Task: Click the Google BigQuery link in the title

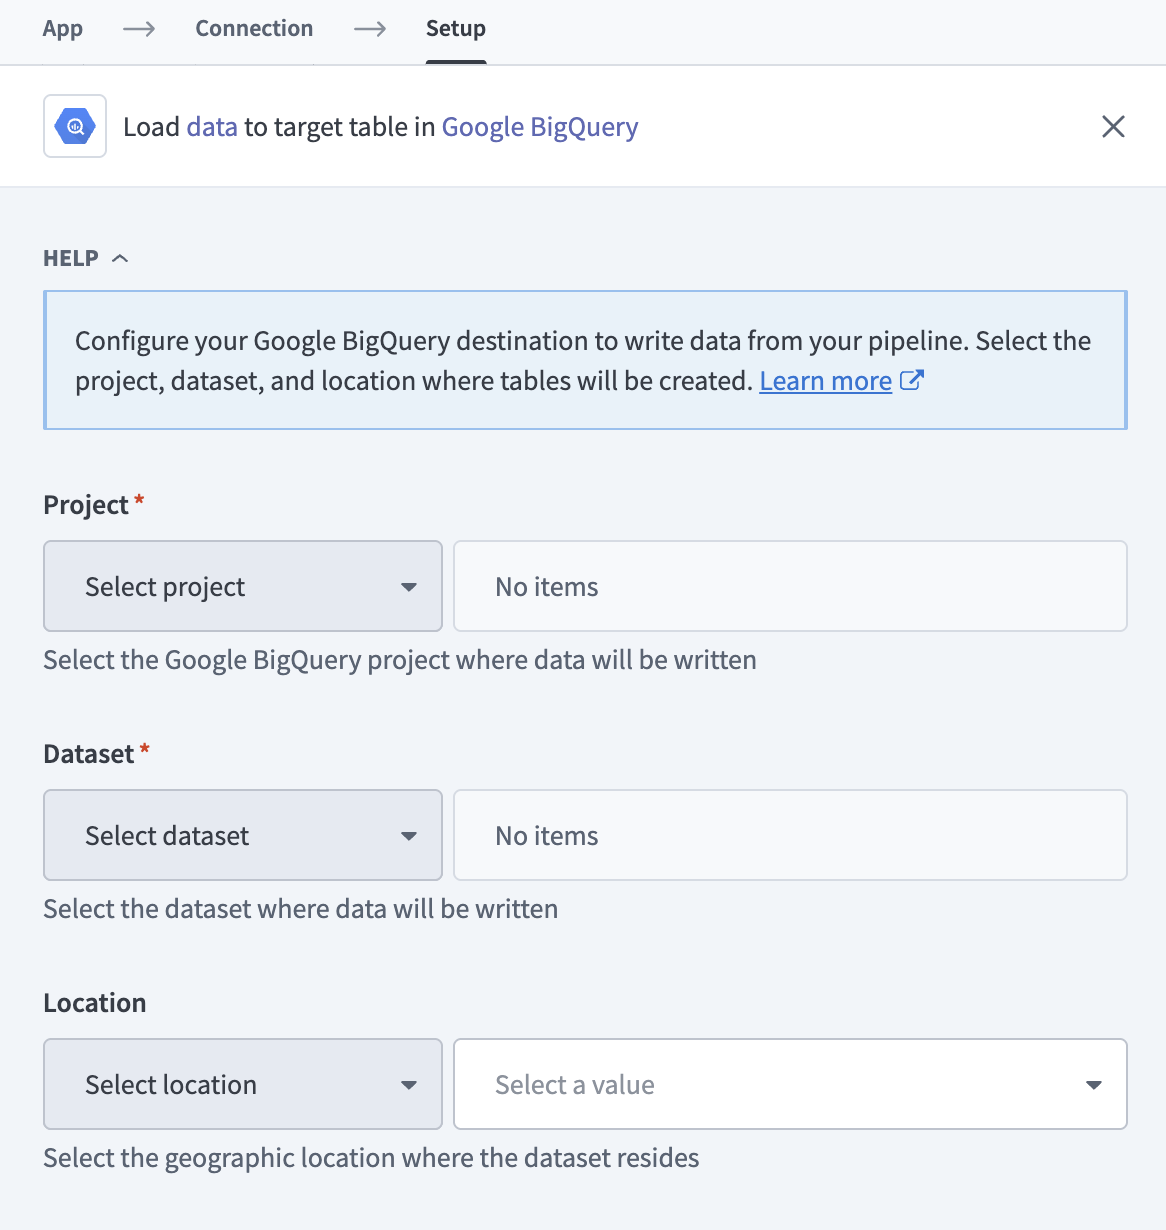Action: click(x=539, y=126)
